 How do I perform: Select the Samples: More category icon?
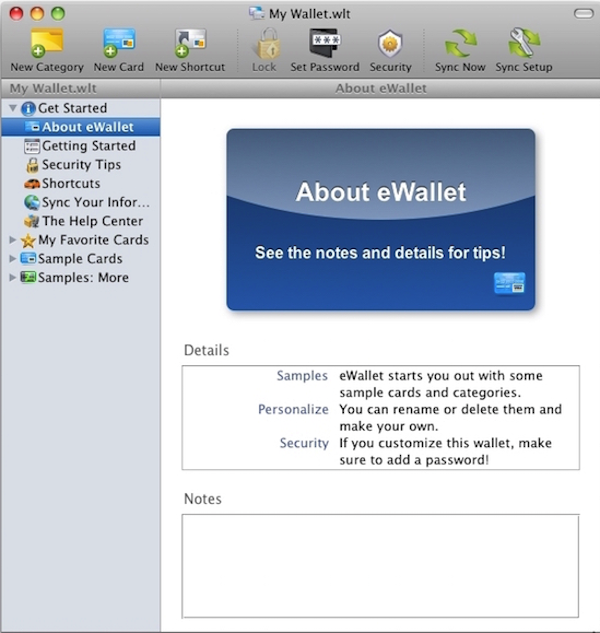click(x=28, y=277)
